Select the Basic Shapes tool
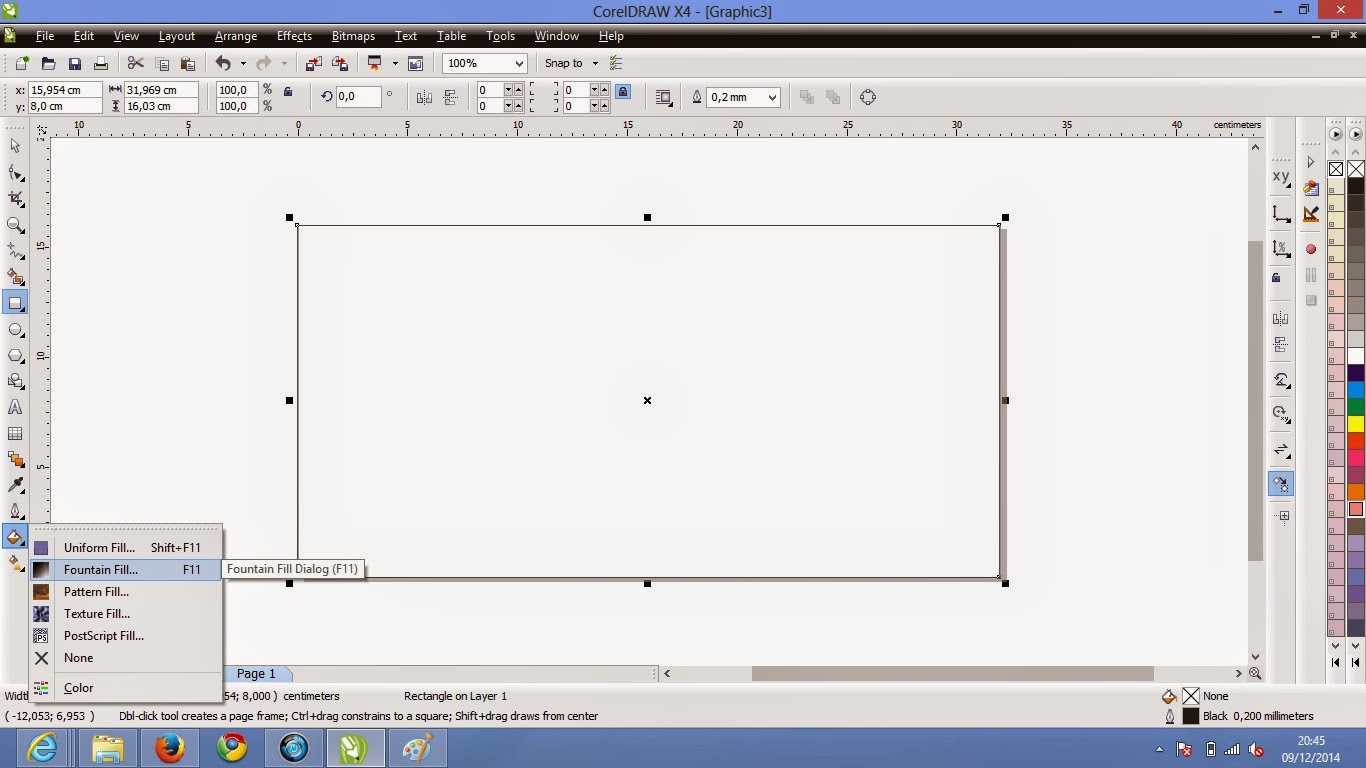1366x768 pixels. coord(15,381)
